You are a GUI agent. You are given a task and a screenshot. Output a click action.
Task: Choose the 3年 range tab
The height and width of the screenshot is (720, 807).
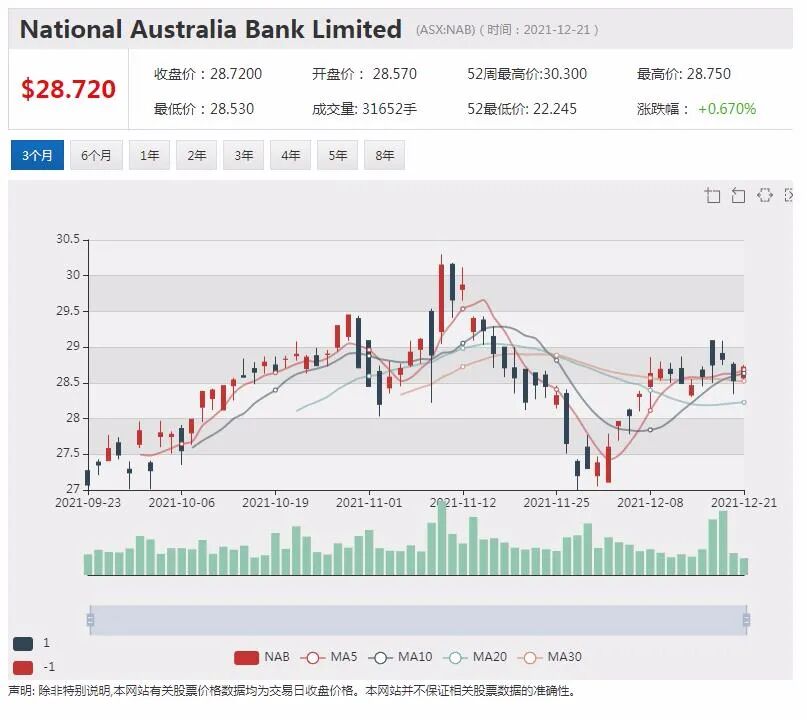243,155
